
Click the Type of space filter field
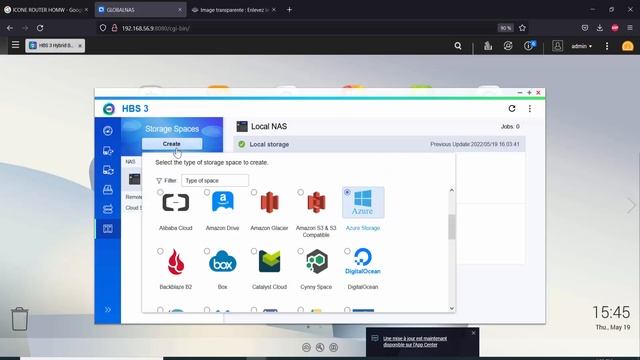(x=215, y=180)
